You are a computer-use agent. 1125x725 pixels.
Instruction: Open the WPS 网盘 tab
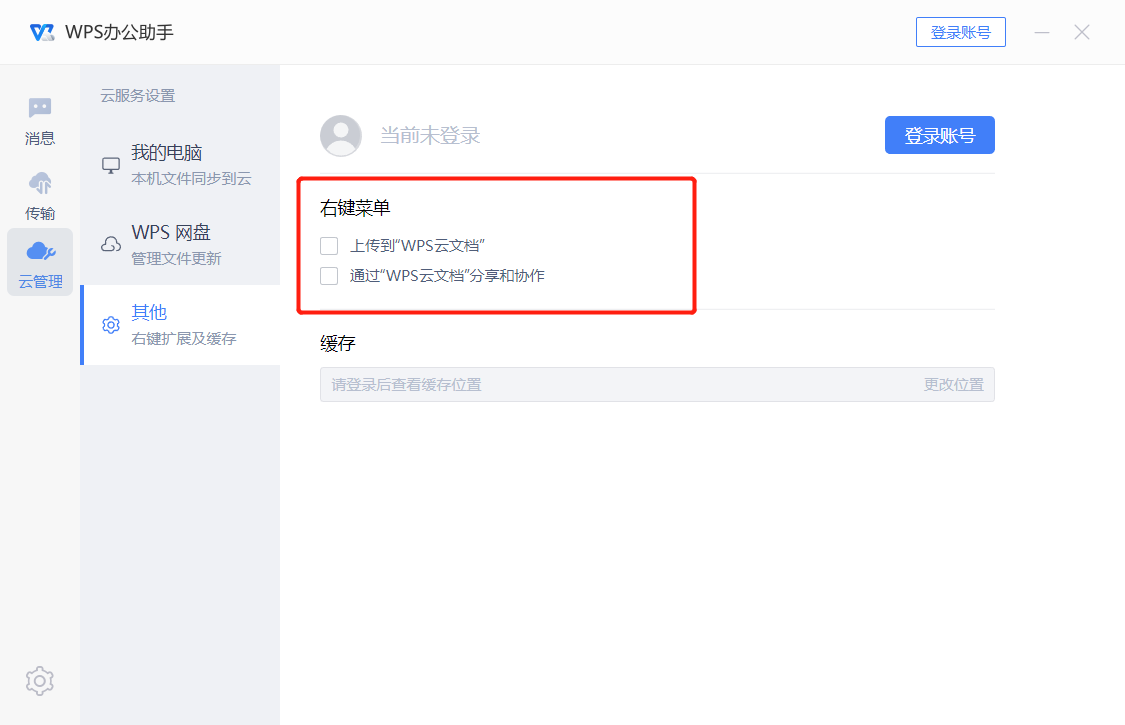180,245
